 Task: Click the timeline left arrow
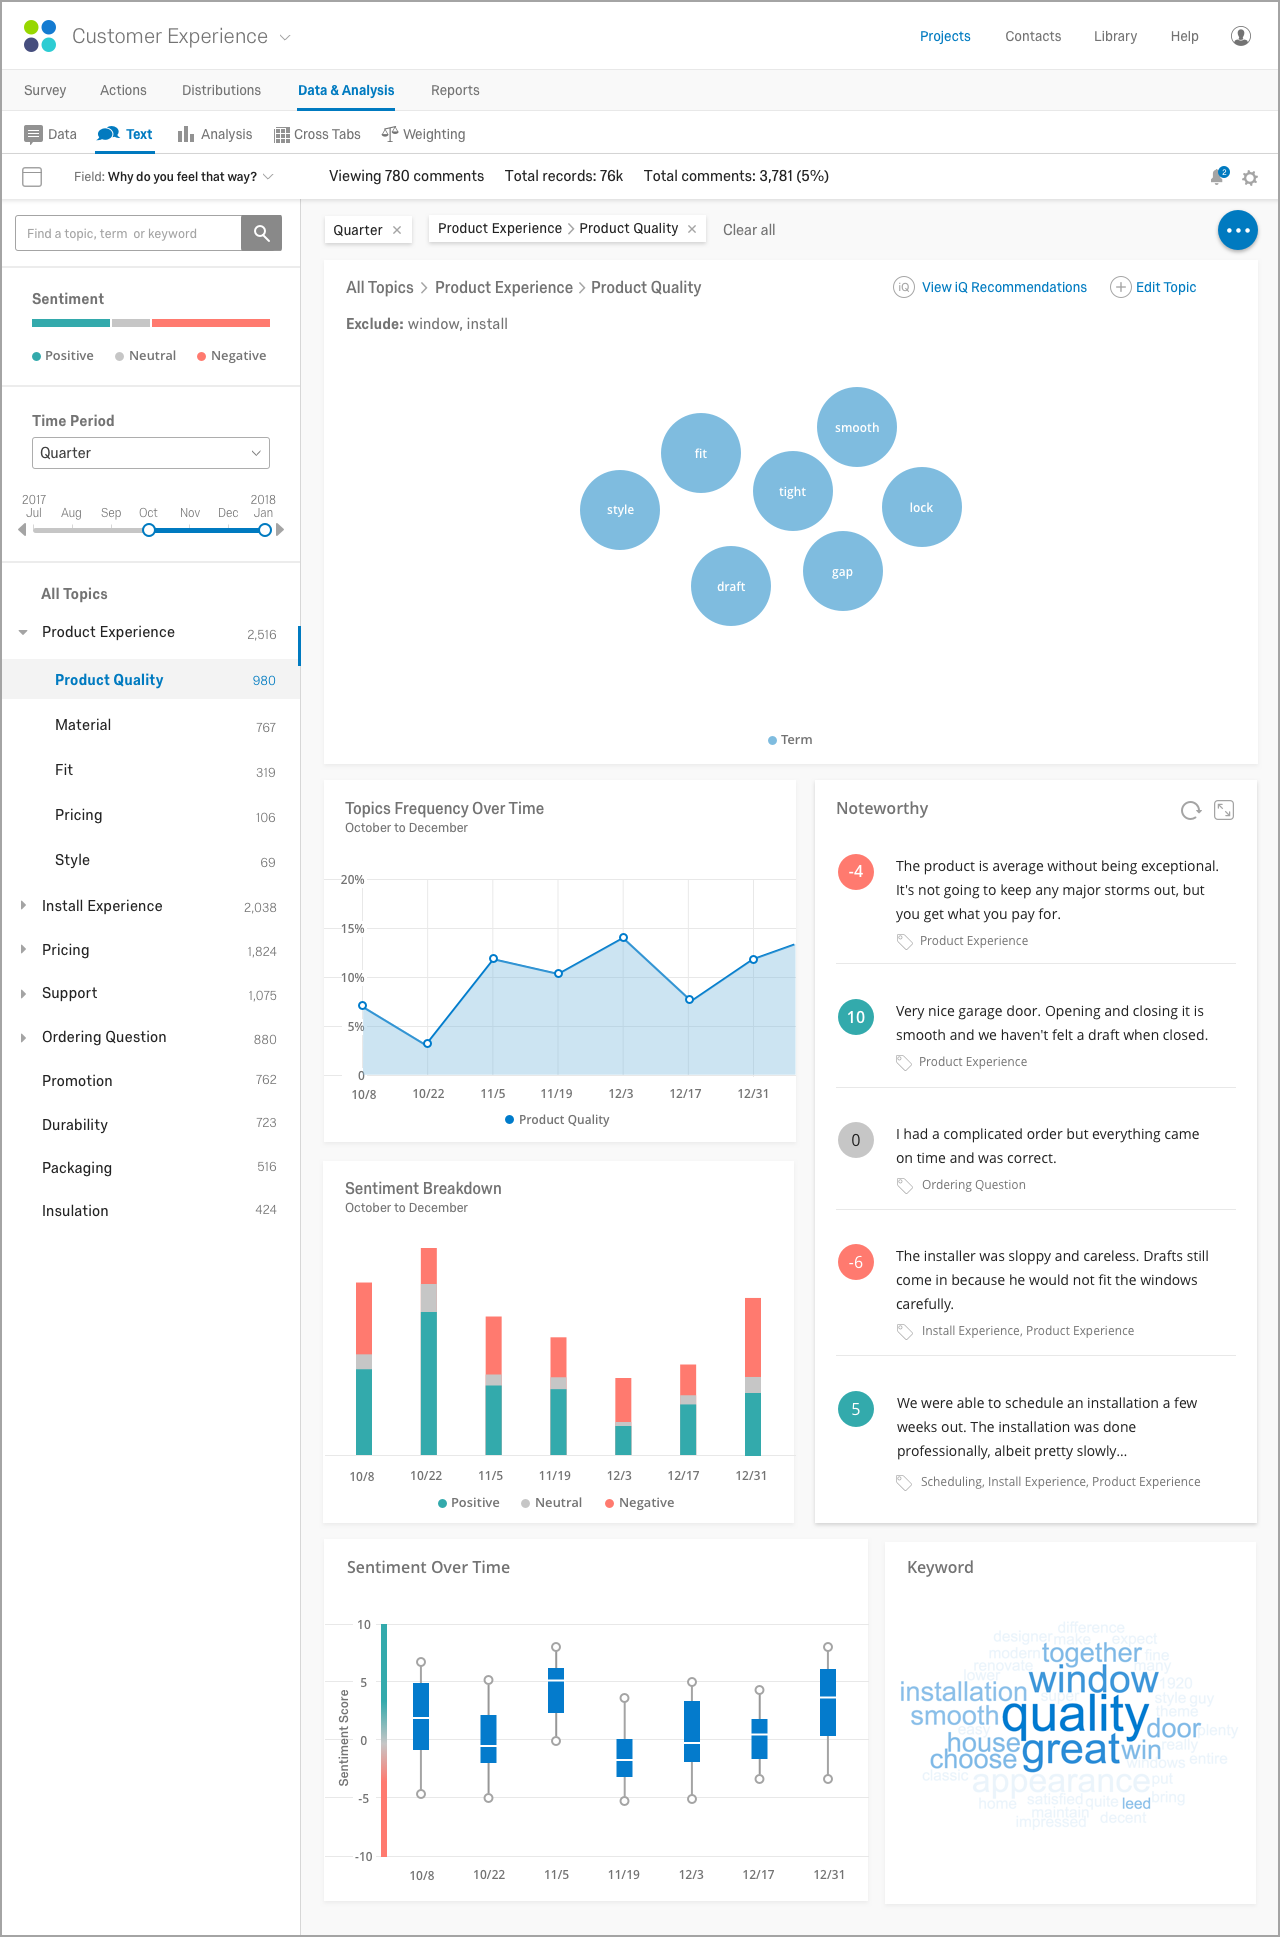[22, 530]
